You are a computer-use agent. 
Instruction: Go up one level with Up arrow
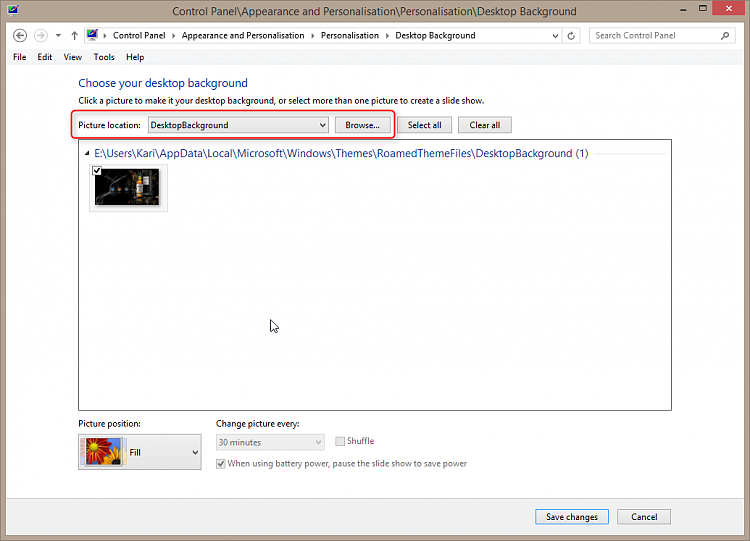click(75, 35)
